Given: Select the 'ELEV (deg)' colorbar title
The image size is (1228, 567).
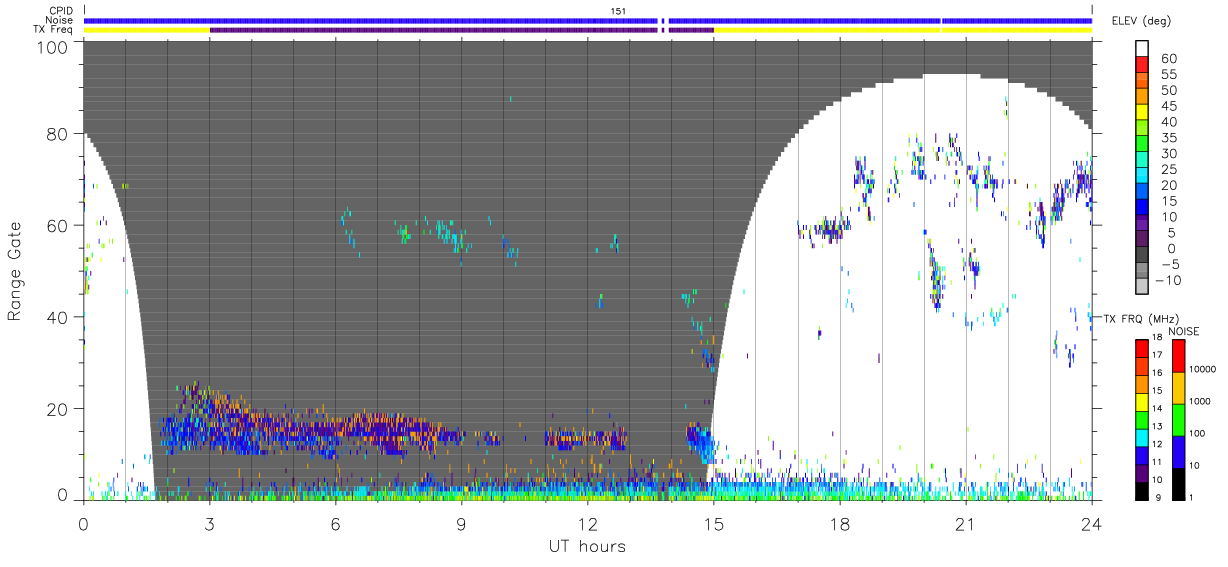Looking at the screenshot, I should click(x=1141, y=21).
